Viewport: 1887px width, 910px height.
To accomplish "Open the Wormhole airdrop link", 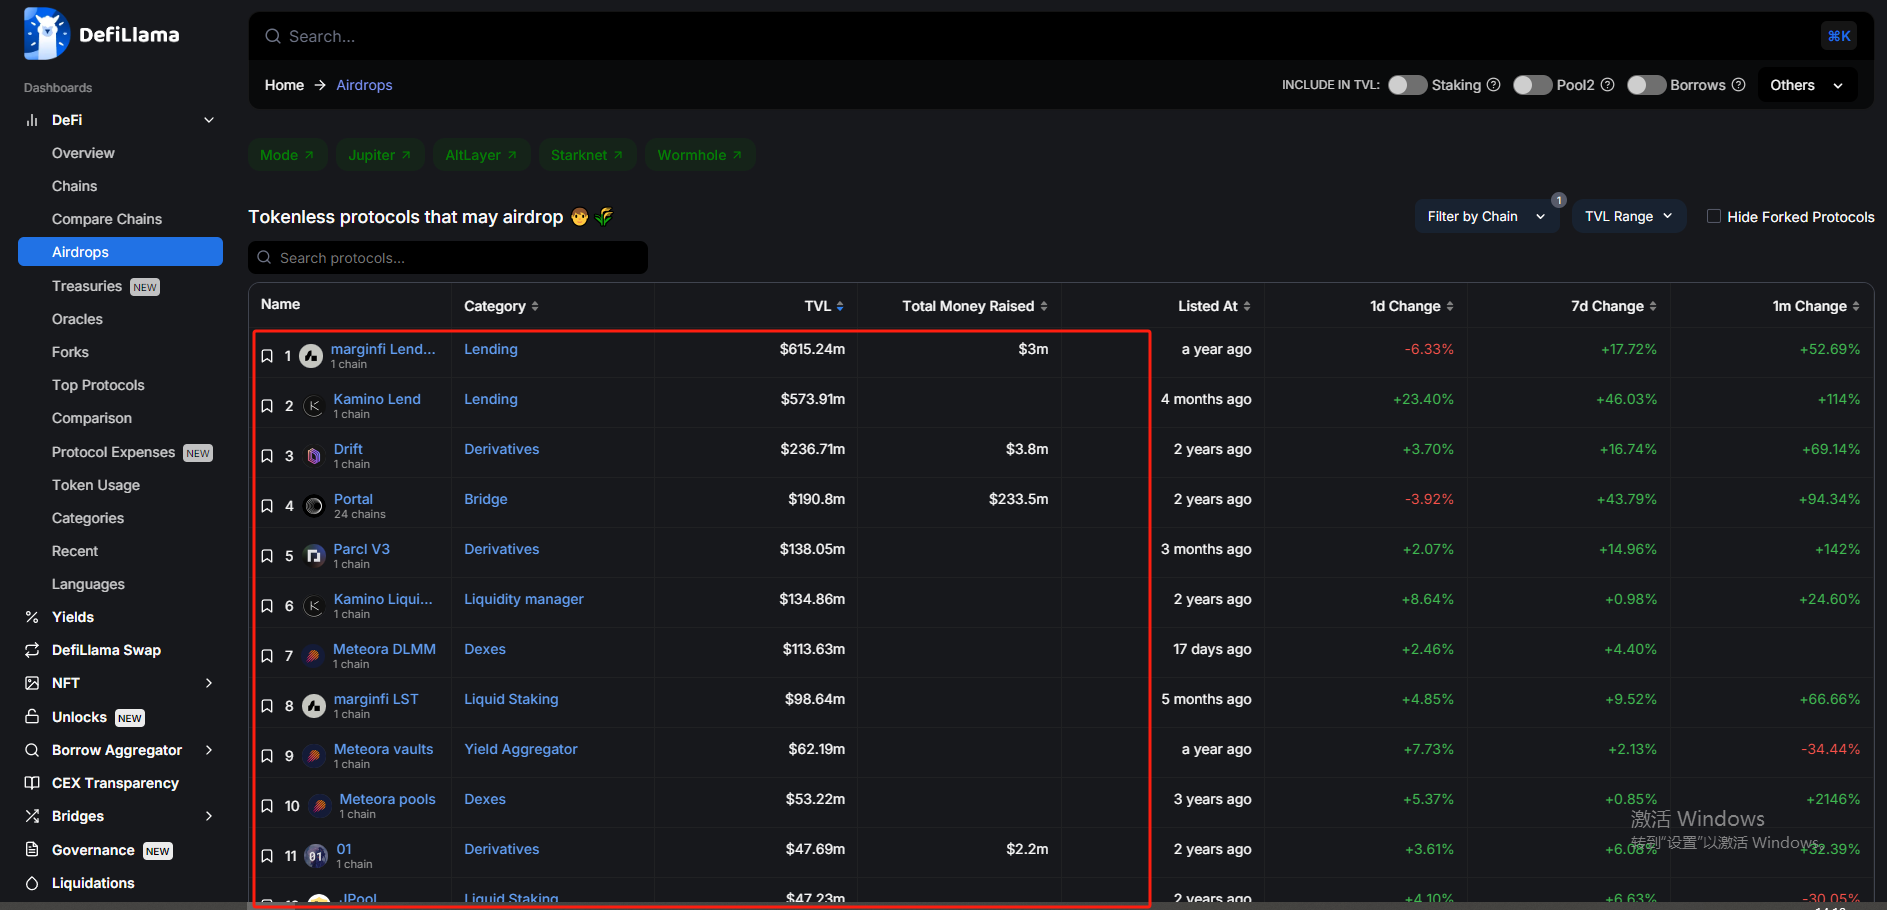I will (x=700, y=155).
